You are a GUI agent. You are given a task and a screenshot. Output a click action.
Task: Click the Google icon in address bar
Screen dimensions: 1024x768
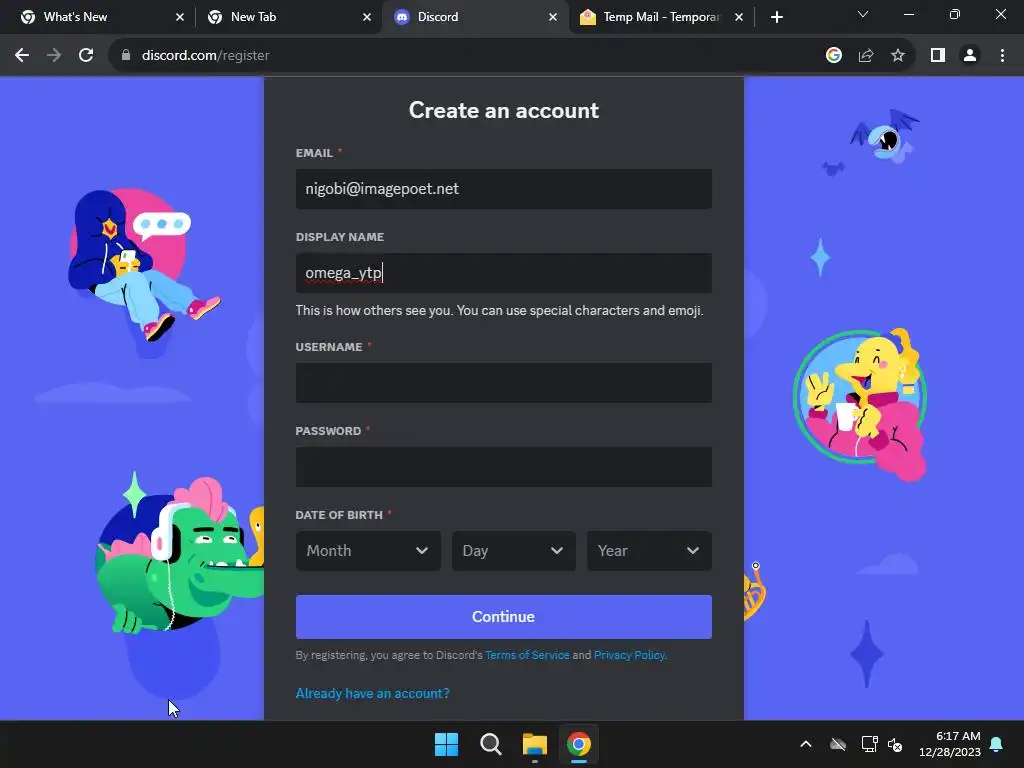coord(833,56)
